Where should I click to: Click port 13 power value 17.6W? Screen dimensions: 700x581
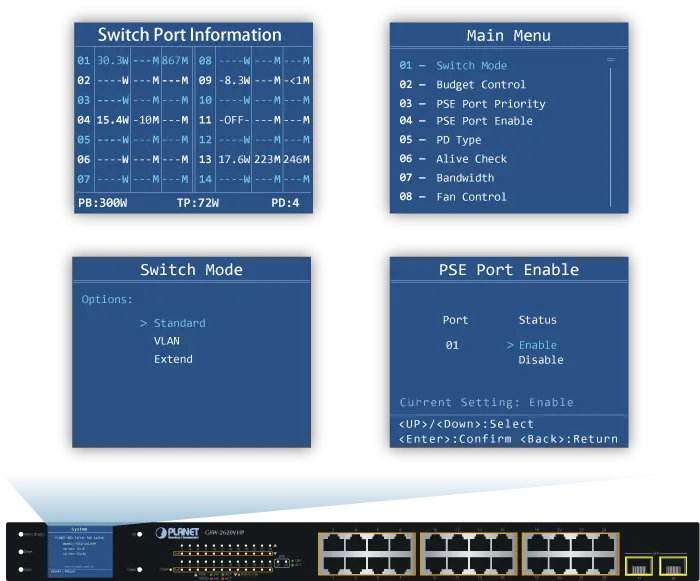pyautogui.click(x=234, y=159)
